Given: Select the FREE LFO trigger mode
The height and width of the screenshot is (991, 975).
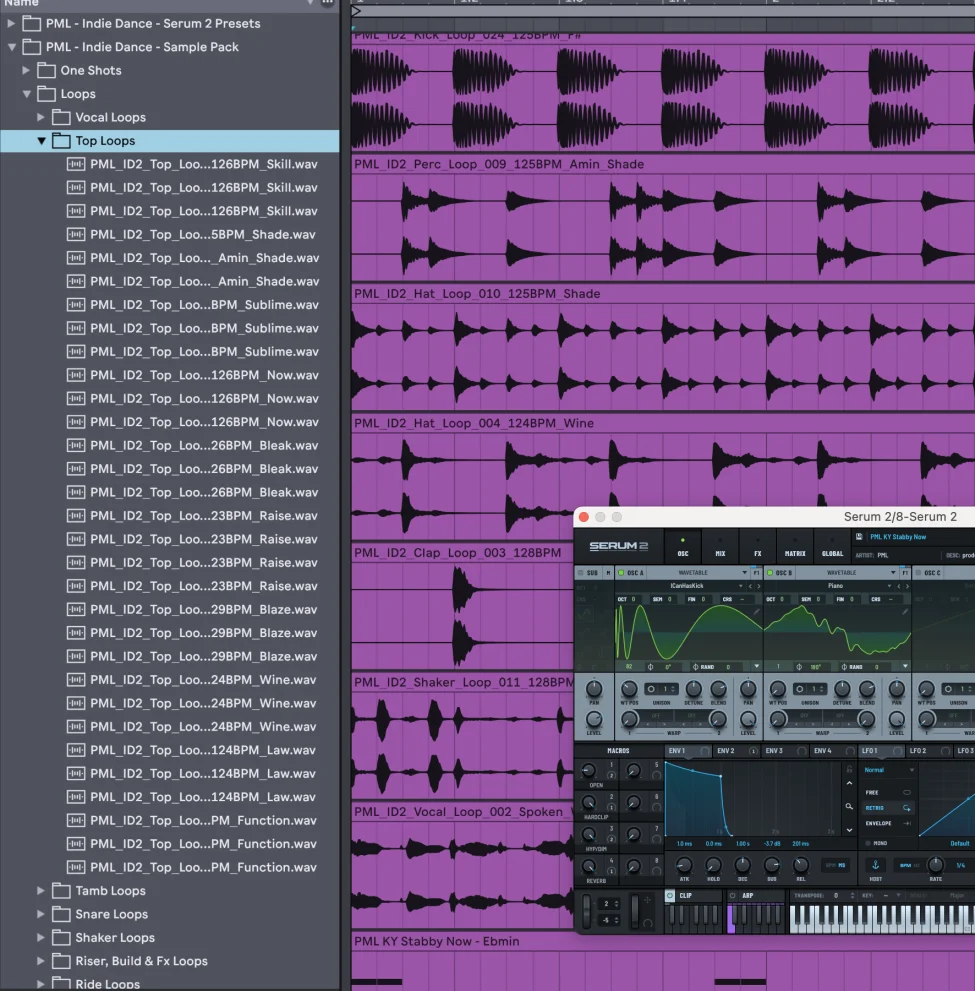Looking at the screenshot, I should [889, 792].
